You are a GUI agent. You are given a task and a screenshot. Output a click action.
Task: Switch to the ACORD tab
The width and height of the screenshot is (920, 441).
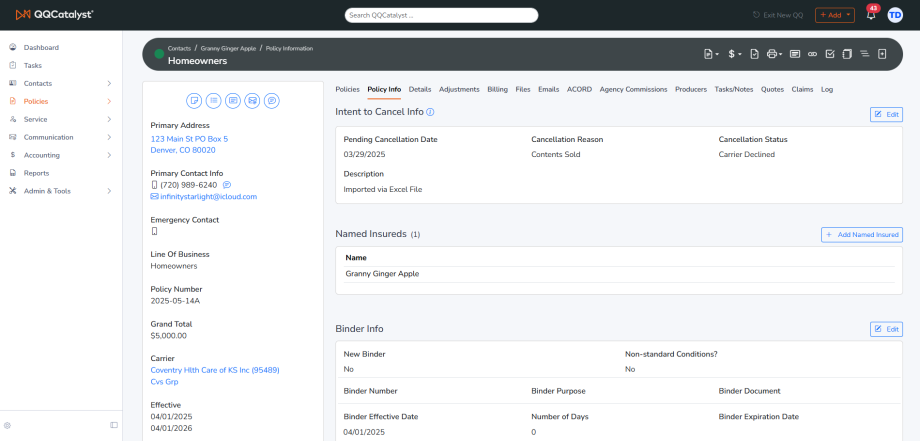coord(579,89)
